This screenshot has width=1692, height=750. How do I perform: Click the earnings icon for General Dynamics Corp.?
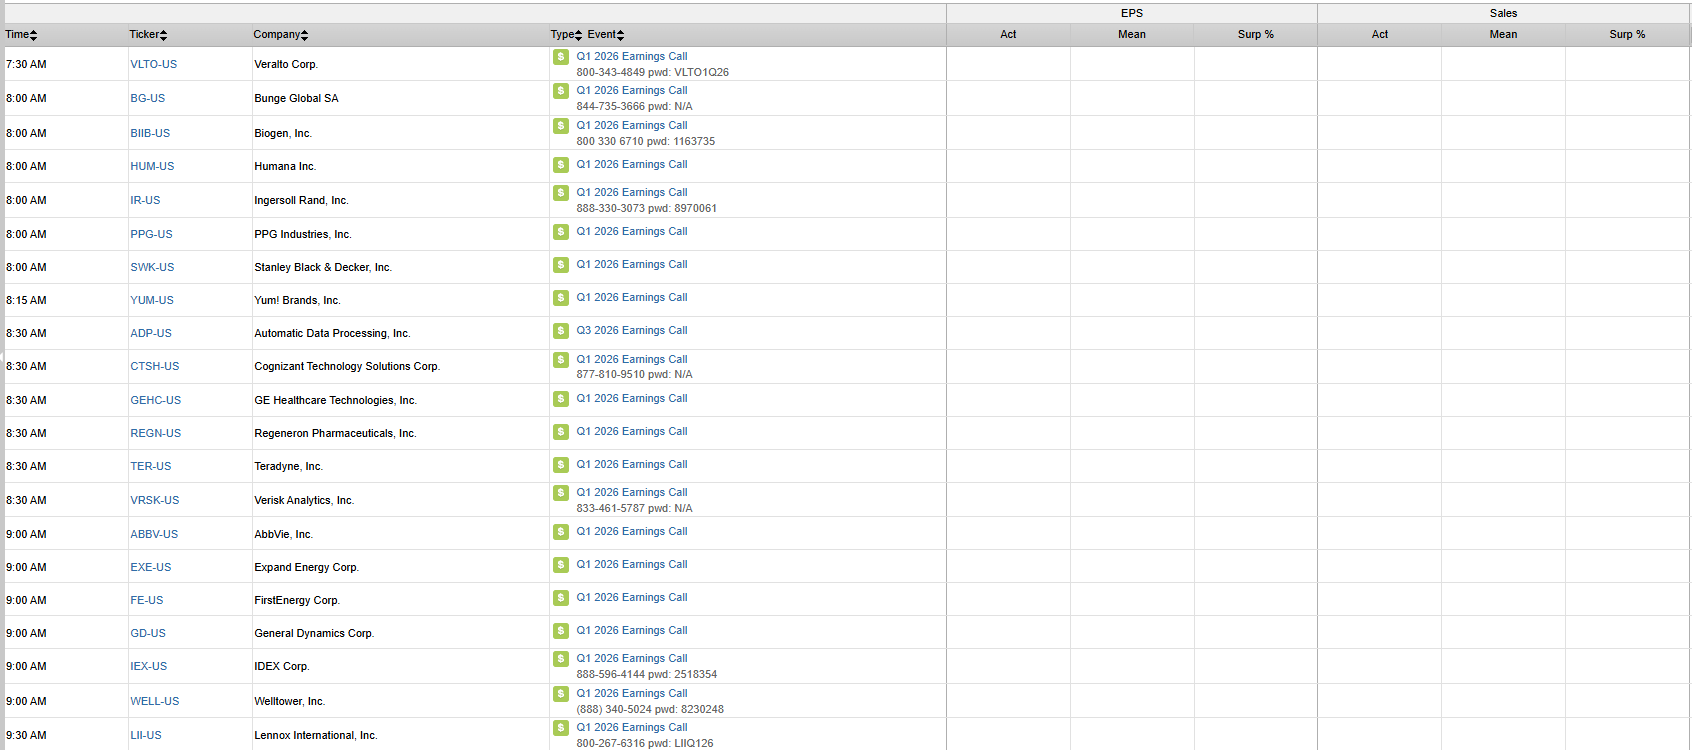pyautogui.click(x=561, y=631)
